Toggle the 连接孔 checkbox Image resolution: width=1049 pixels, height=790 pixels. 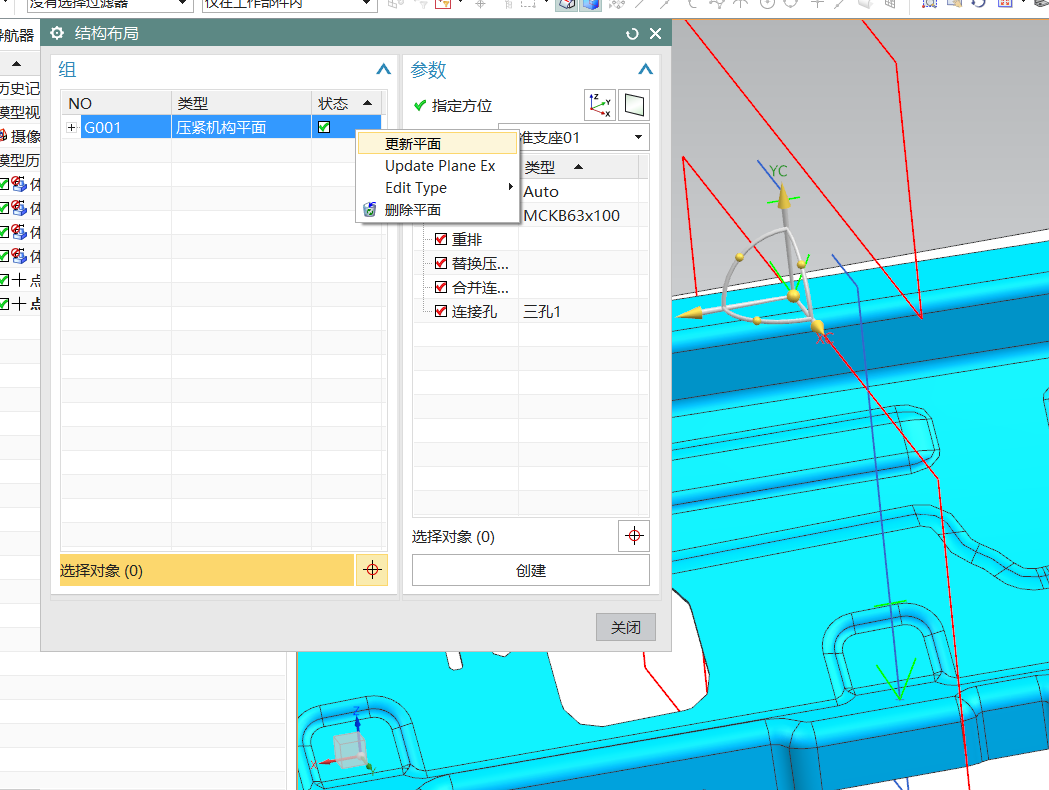coord(441,311)
